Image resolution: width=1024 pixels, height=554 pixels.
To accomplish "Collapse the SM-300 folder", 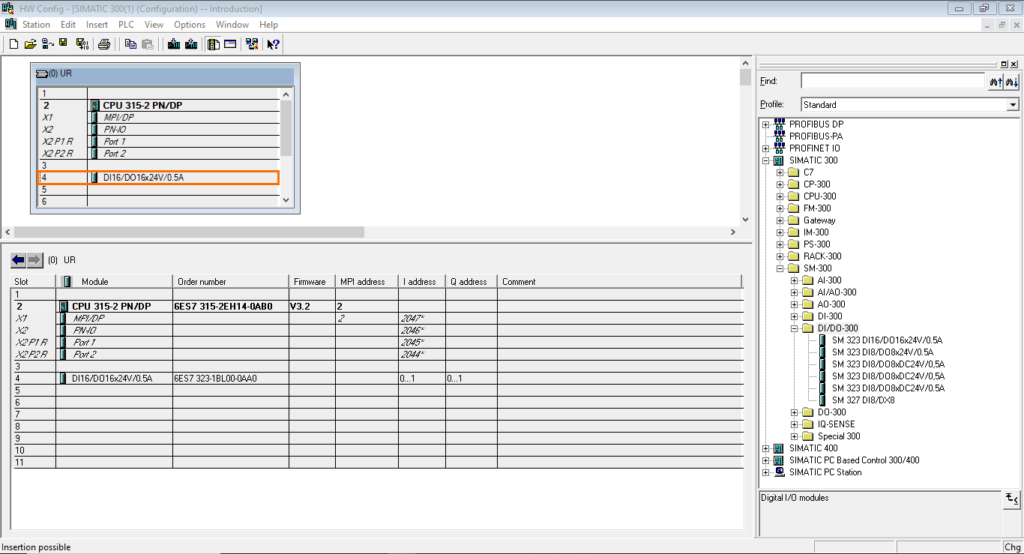I will [780, 269].
